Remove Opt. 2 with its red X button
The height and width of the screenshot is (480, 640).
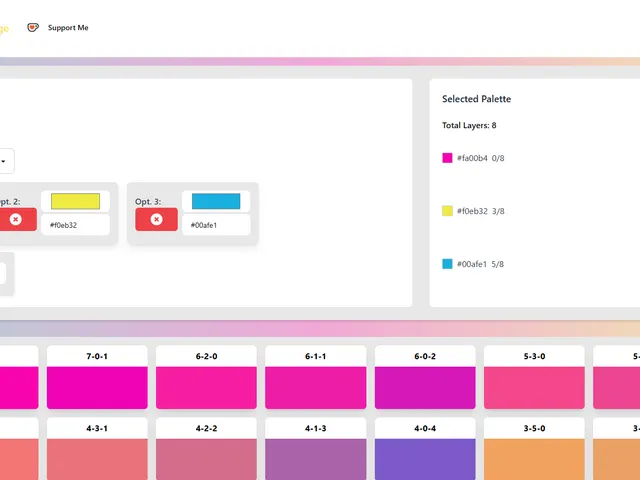[x=16, y=219]
